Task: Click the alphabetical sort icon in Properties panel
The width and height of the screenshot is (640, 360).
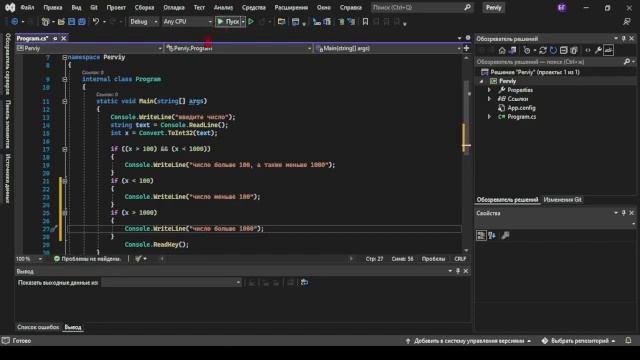Action: (x=492, y=236)
